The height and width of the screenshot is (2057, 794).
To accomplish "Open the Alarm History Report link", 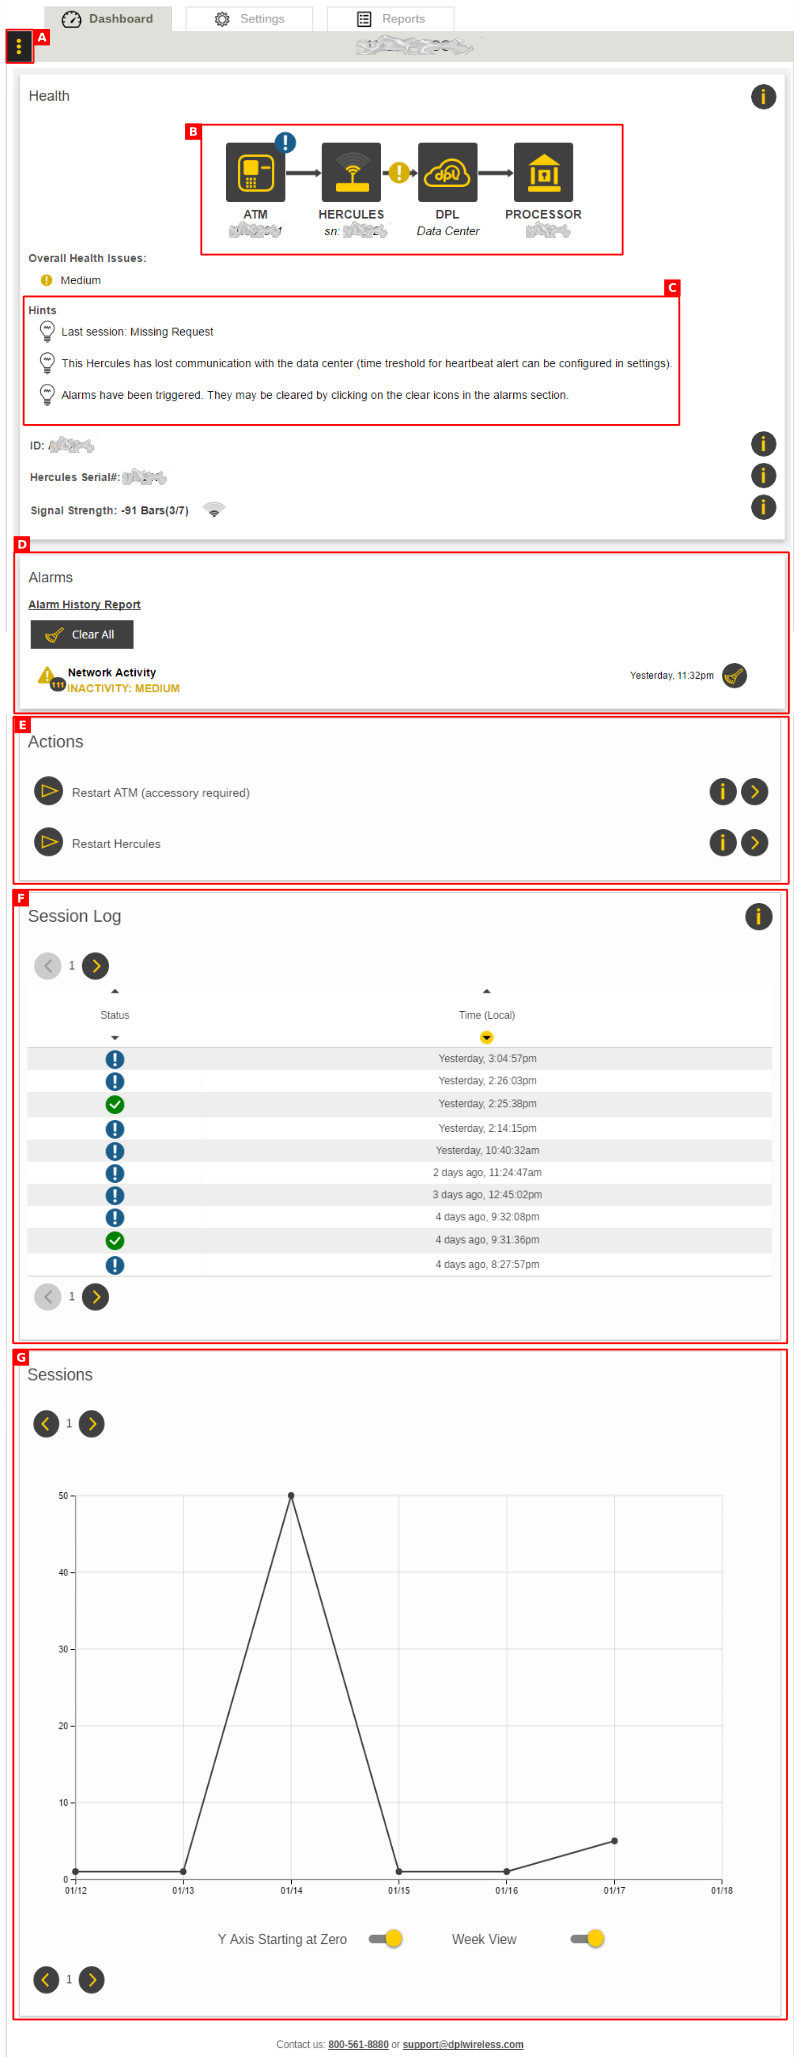I will [x=85, y=605].
